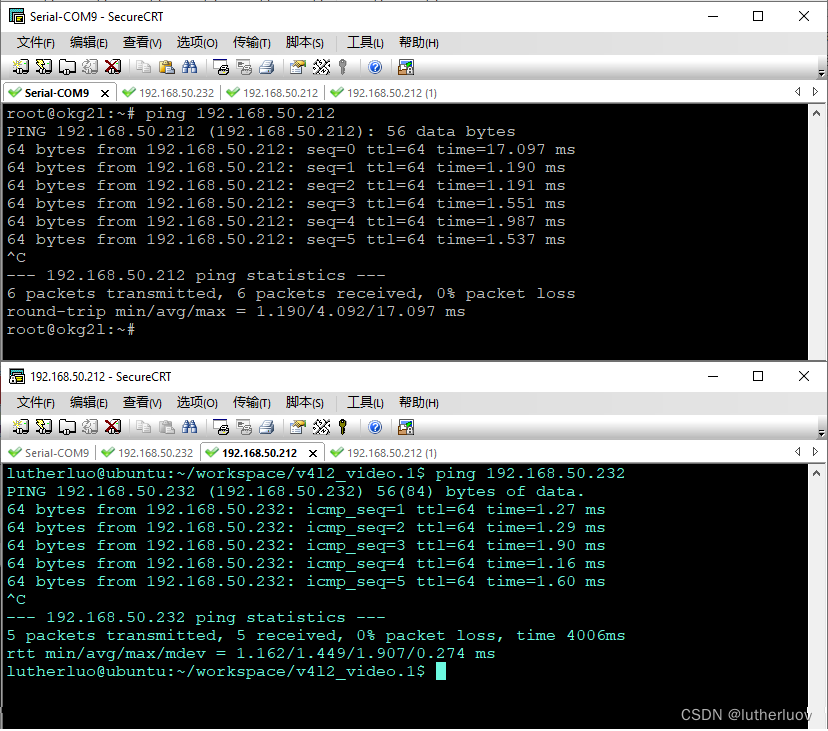The image size is (828, 731).
Task: Click scrollbar up arrow in 192.168.50.212 terminal
Action: tap(816, 473)
